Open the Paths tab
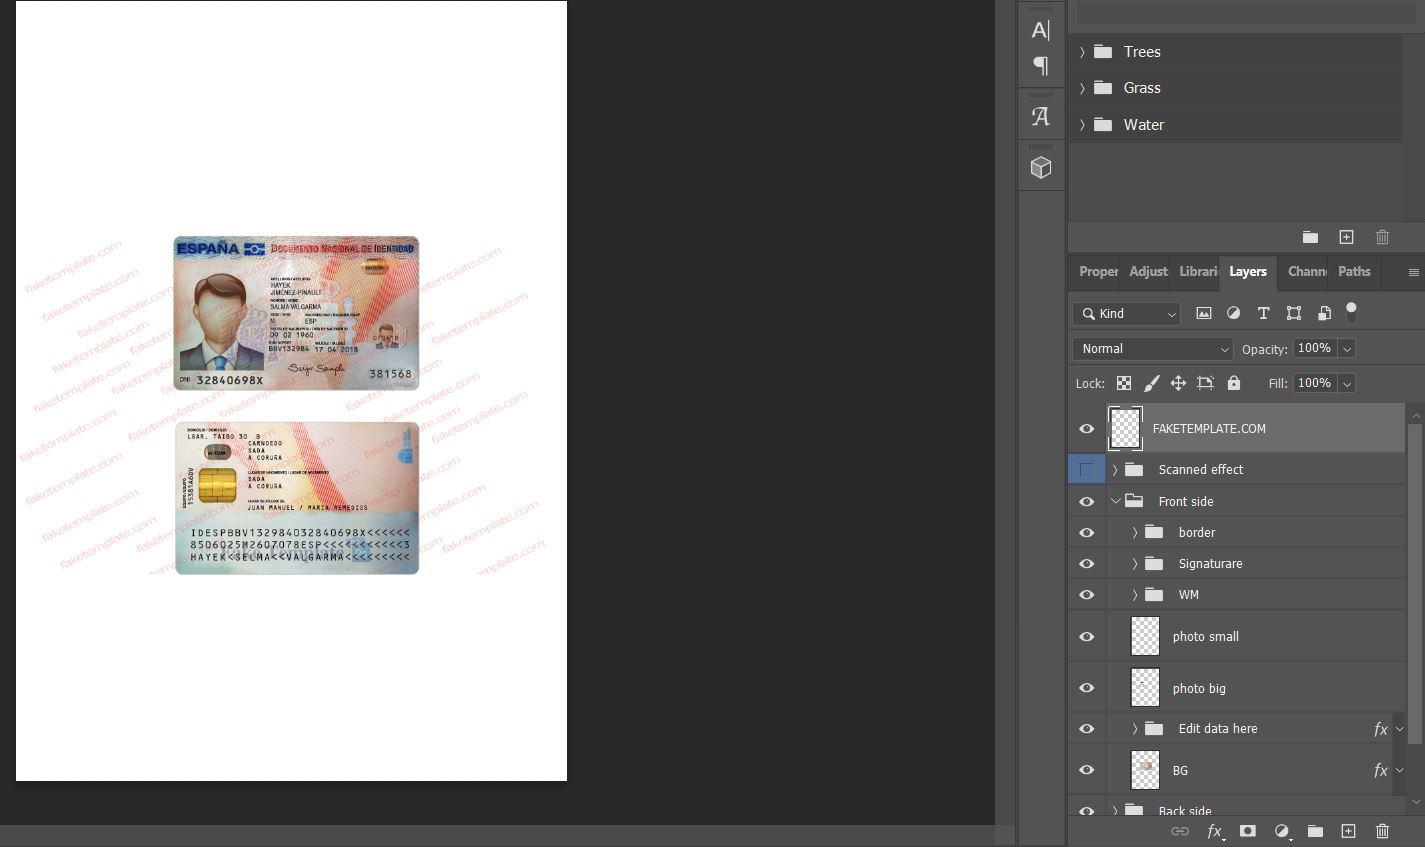Image resolution: width=1425 pixels, height=847 pixels. (x=1353, y=271)
